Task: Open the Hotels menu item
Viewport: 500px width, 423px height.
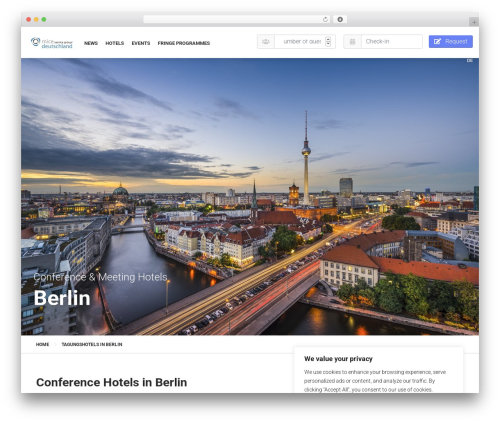Action: tap(115, 43)
